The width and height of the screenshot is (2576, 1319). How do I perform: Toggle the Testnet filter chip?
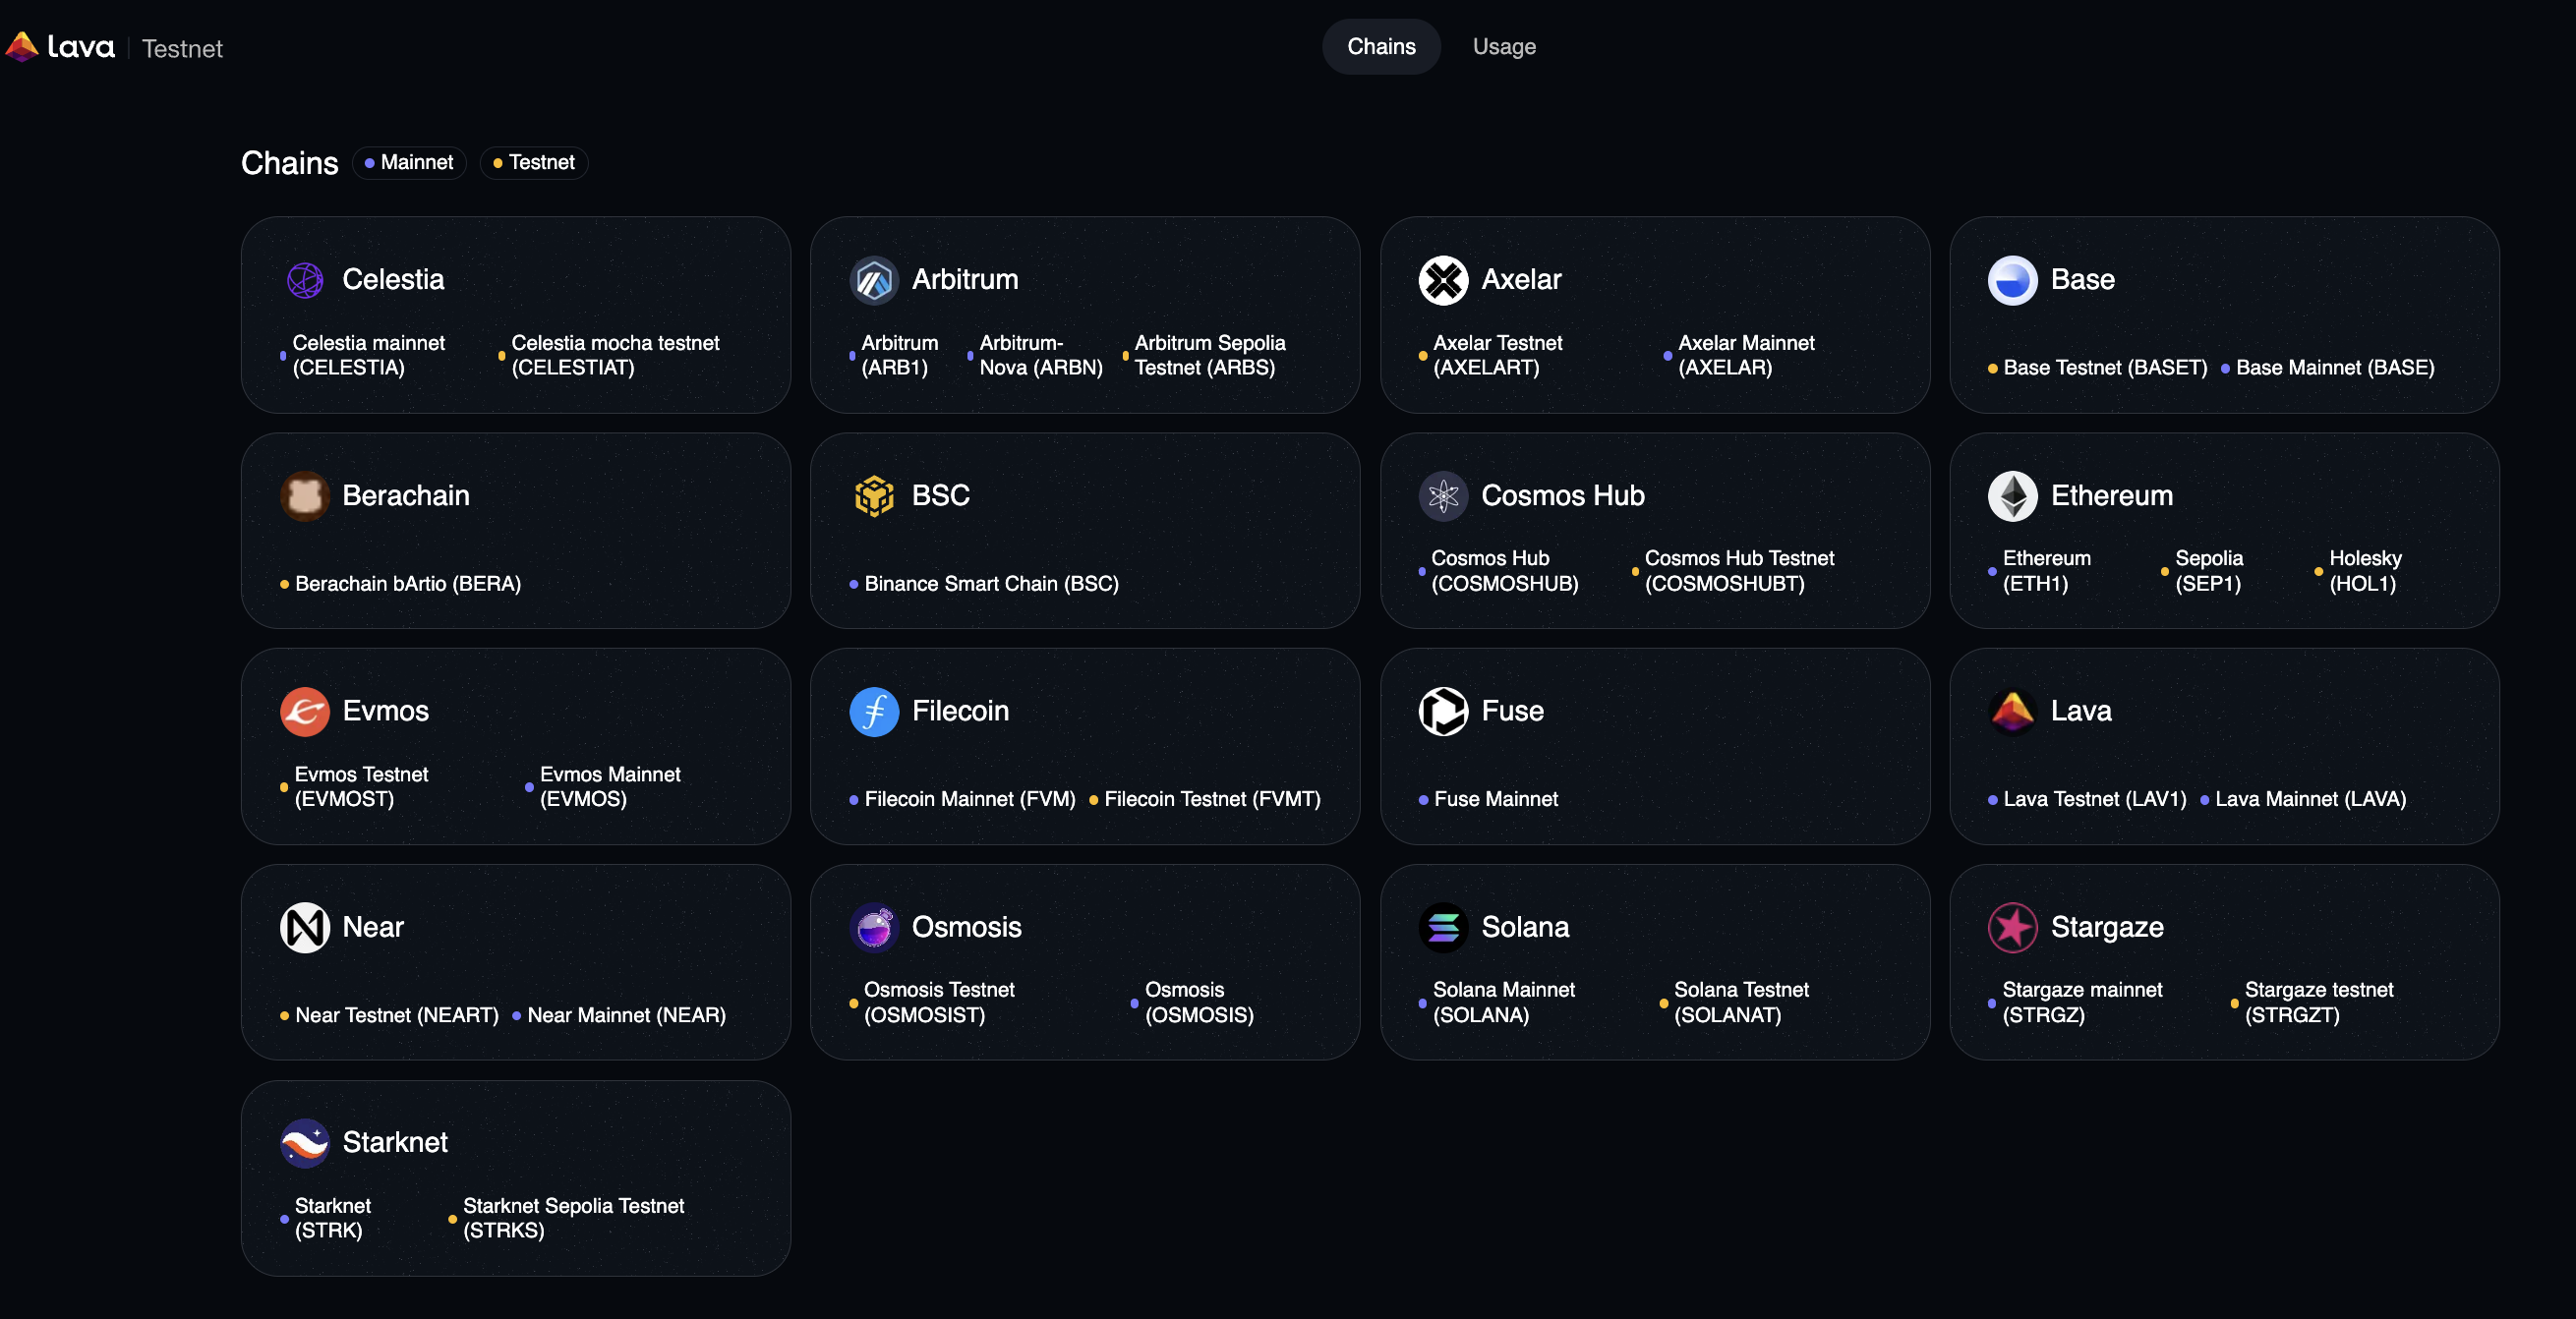click(x=534, y=162)
